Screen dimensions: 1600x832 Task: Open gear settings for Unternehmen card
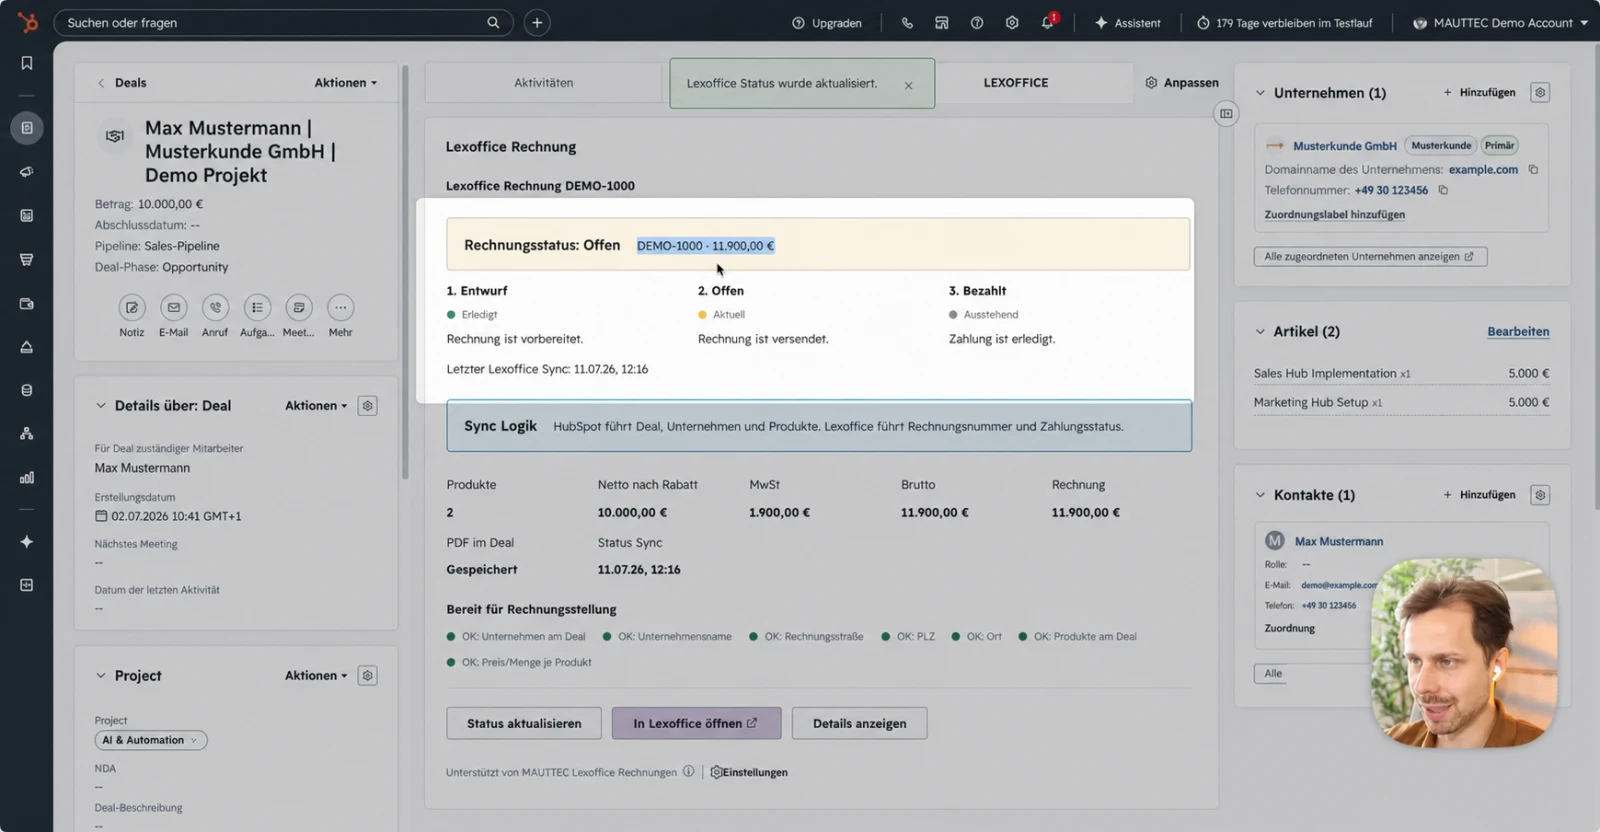coord(1540,92)
